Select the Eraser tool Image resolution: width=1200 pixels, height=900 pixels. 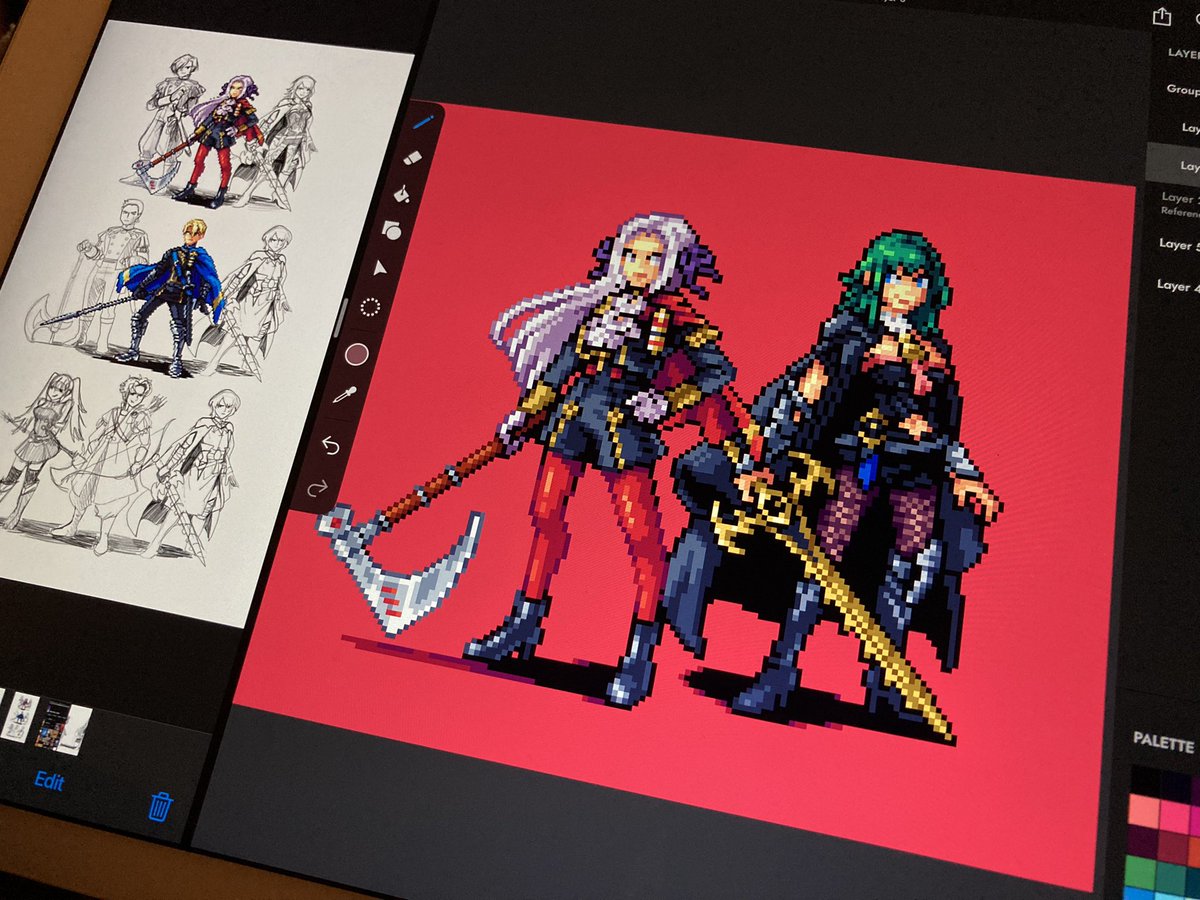click(413, 158)
